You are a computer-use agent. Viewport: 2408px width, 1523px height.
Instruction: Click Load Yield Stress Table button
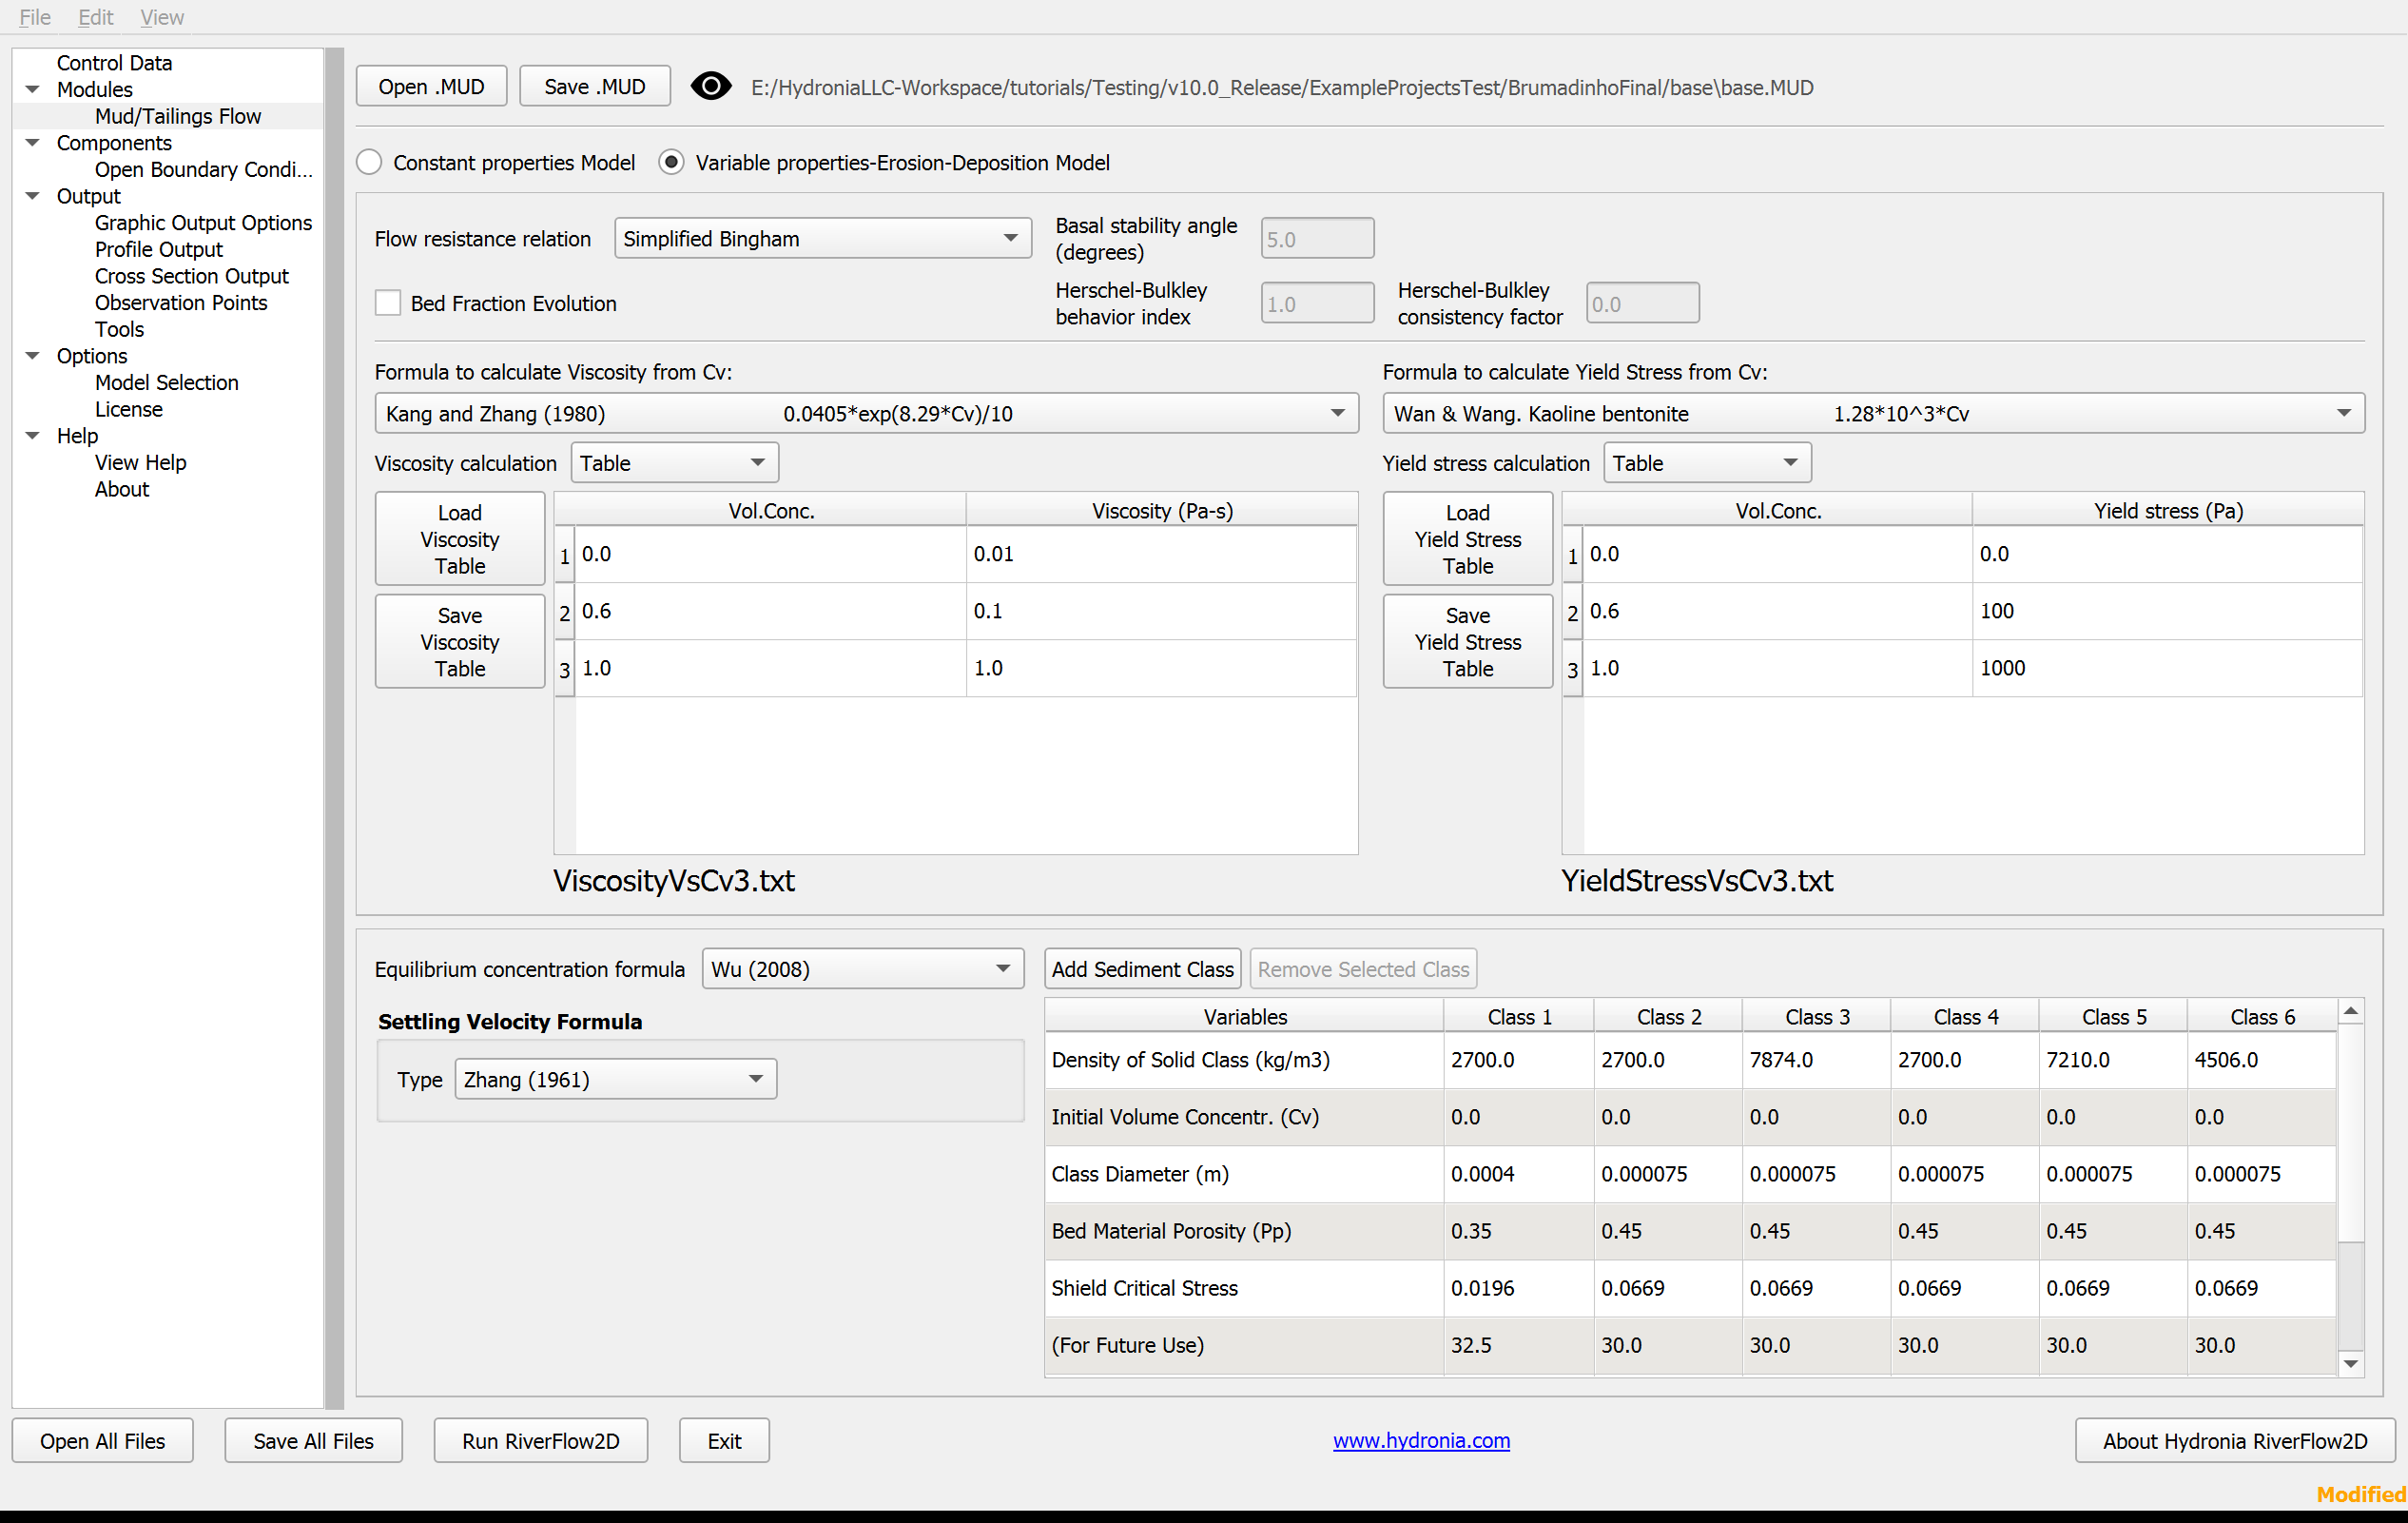(x=1468, y=539)
